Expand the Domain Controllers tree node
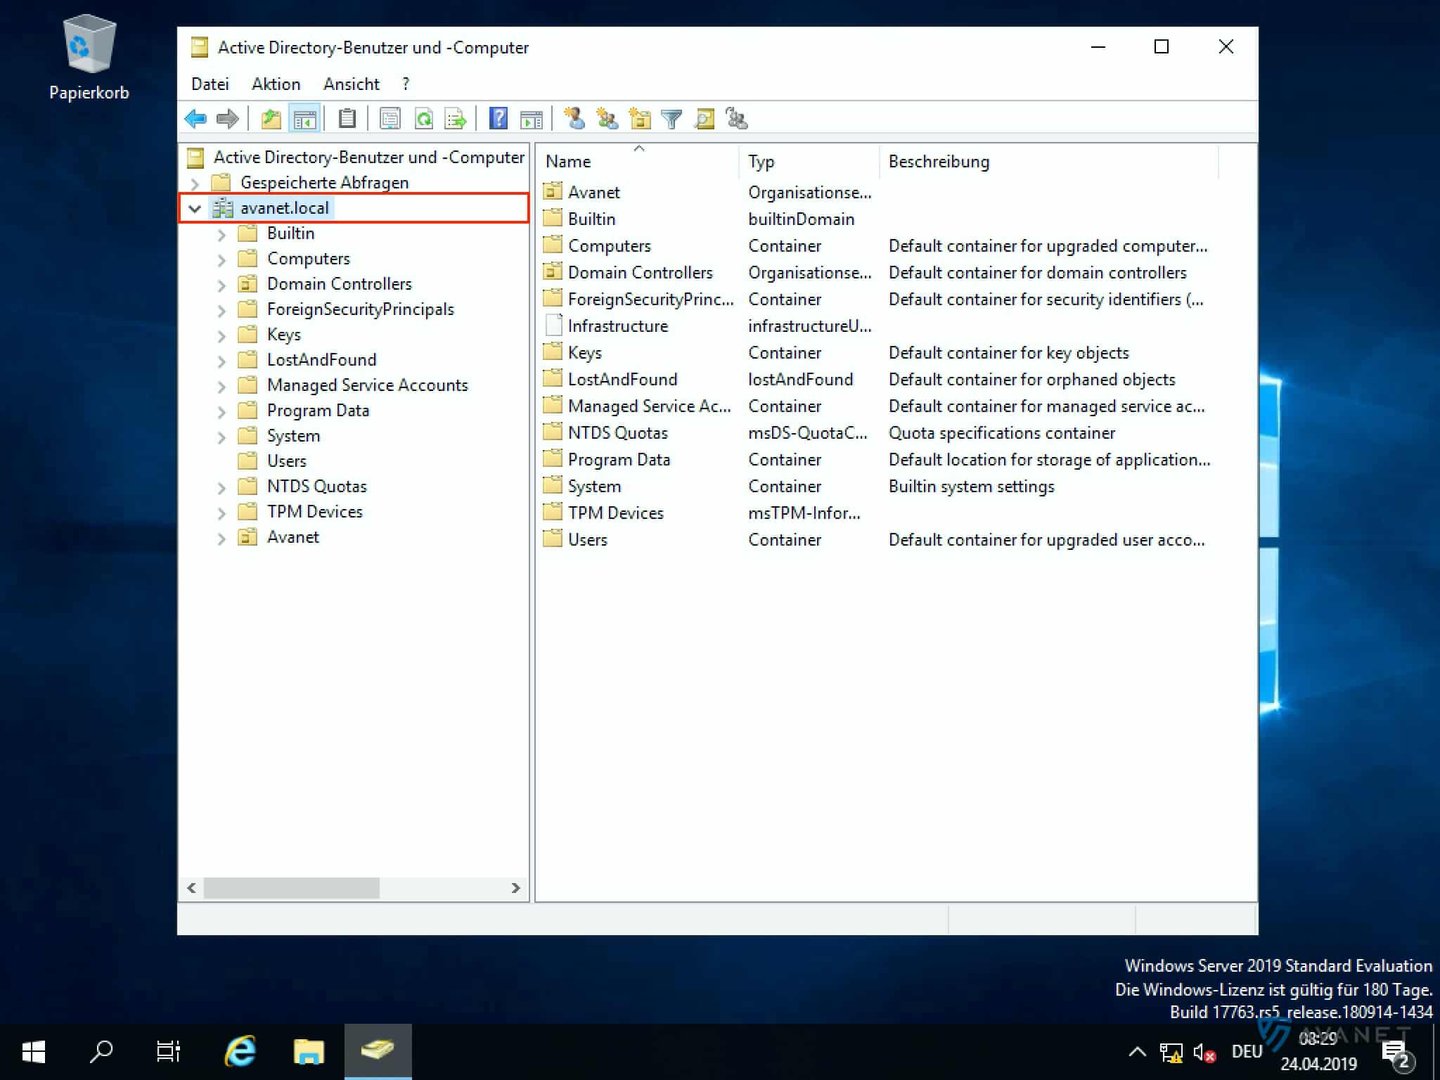This screenshot has width=1440, height=1080. click(221, 285)
